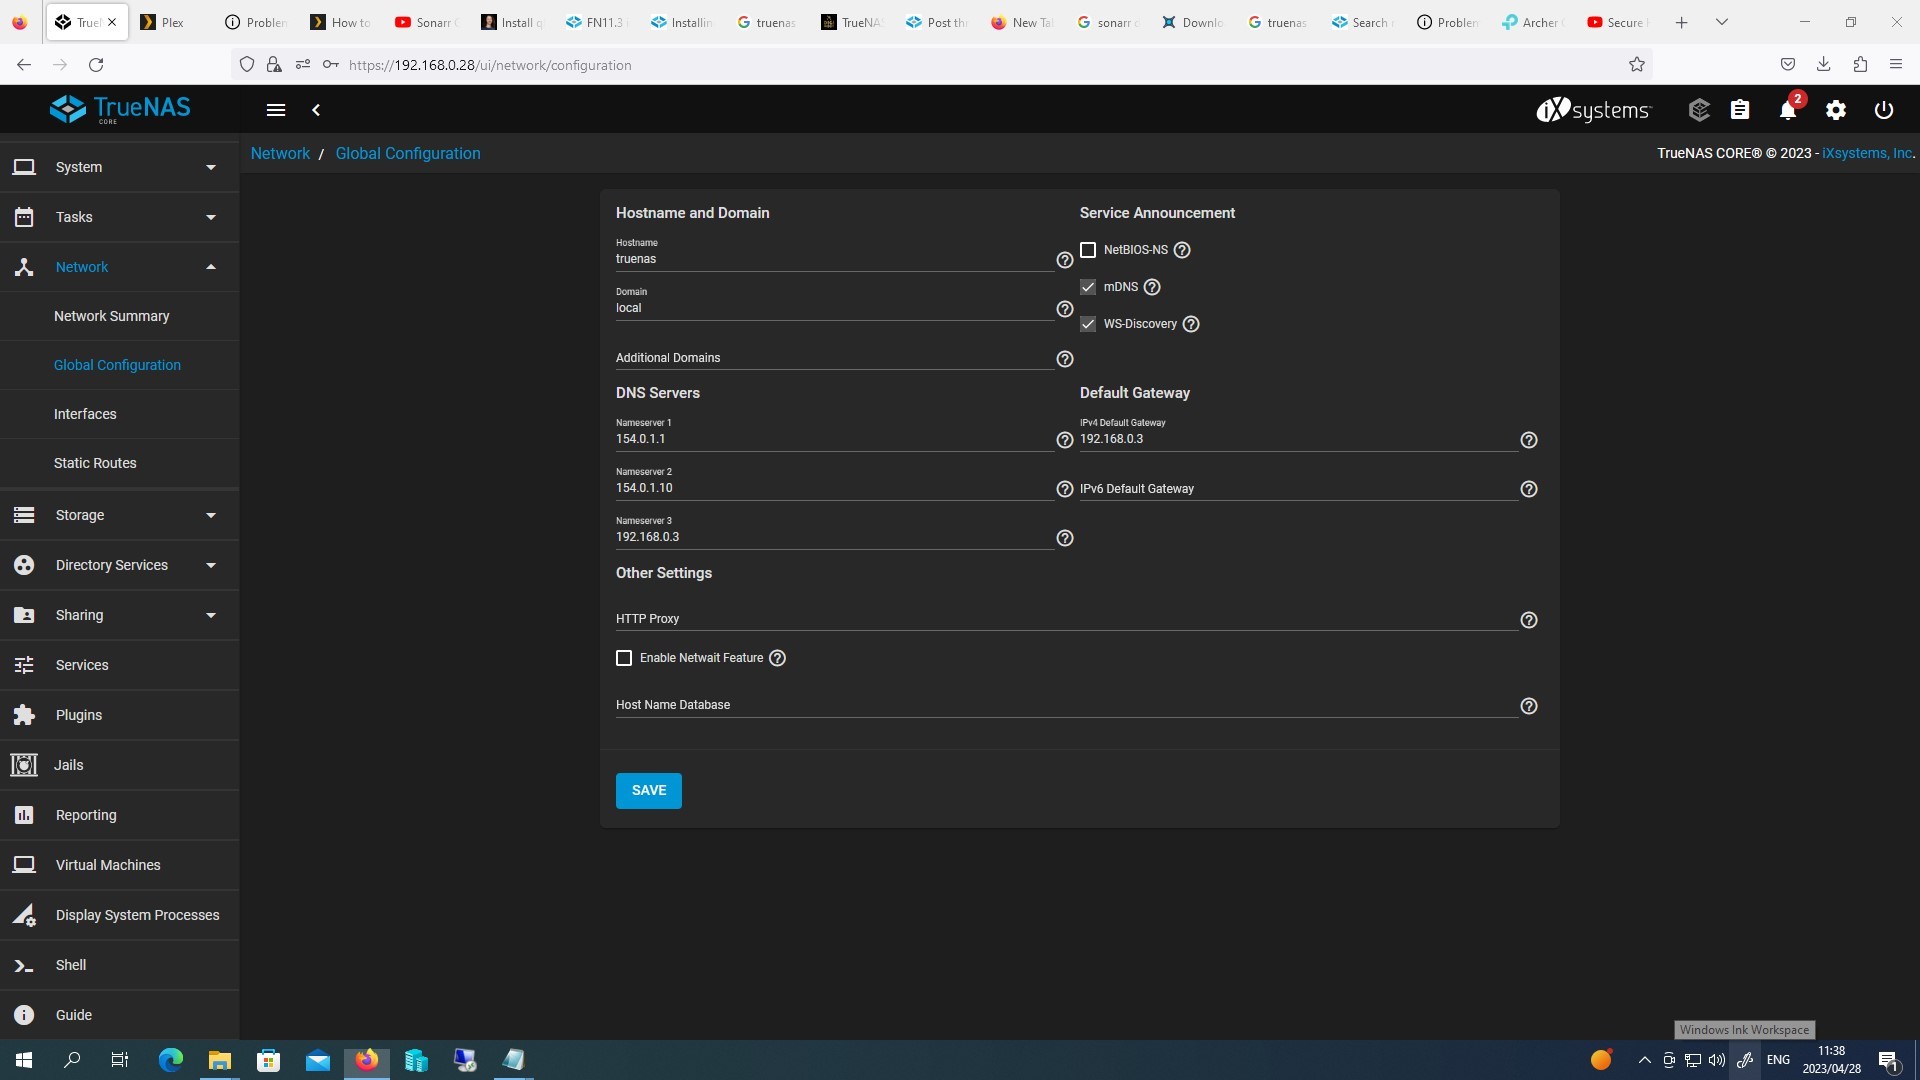Viewport: 1920px width, 1080px height.
Task: Open the alerts bell notifications
Action: (1788, 110)
